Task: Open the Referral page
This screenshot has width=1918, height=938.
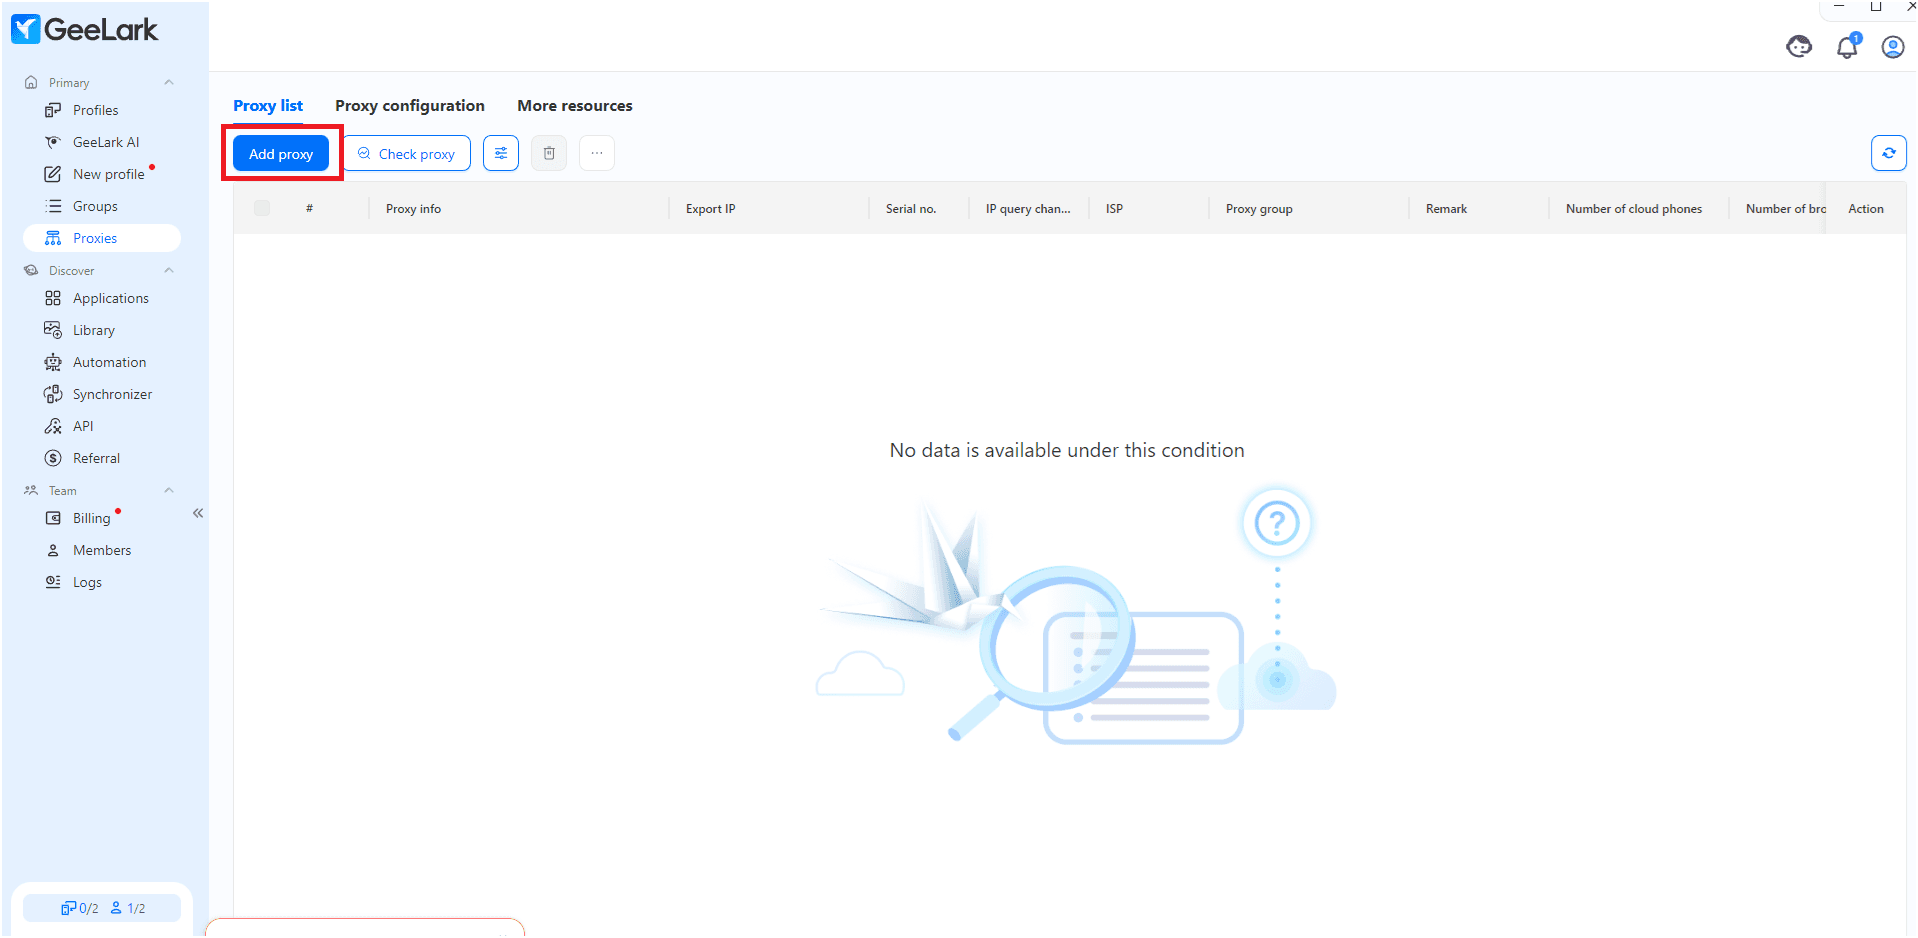Action: click(94, 457)
